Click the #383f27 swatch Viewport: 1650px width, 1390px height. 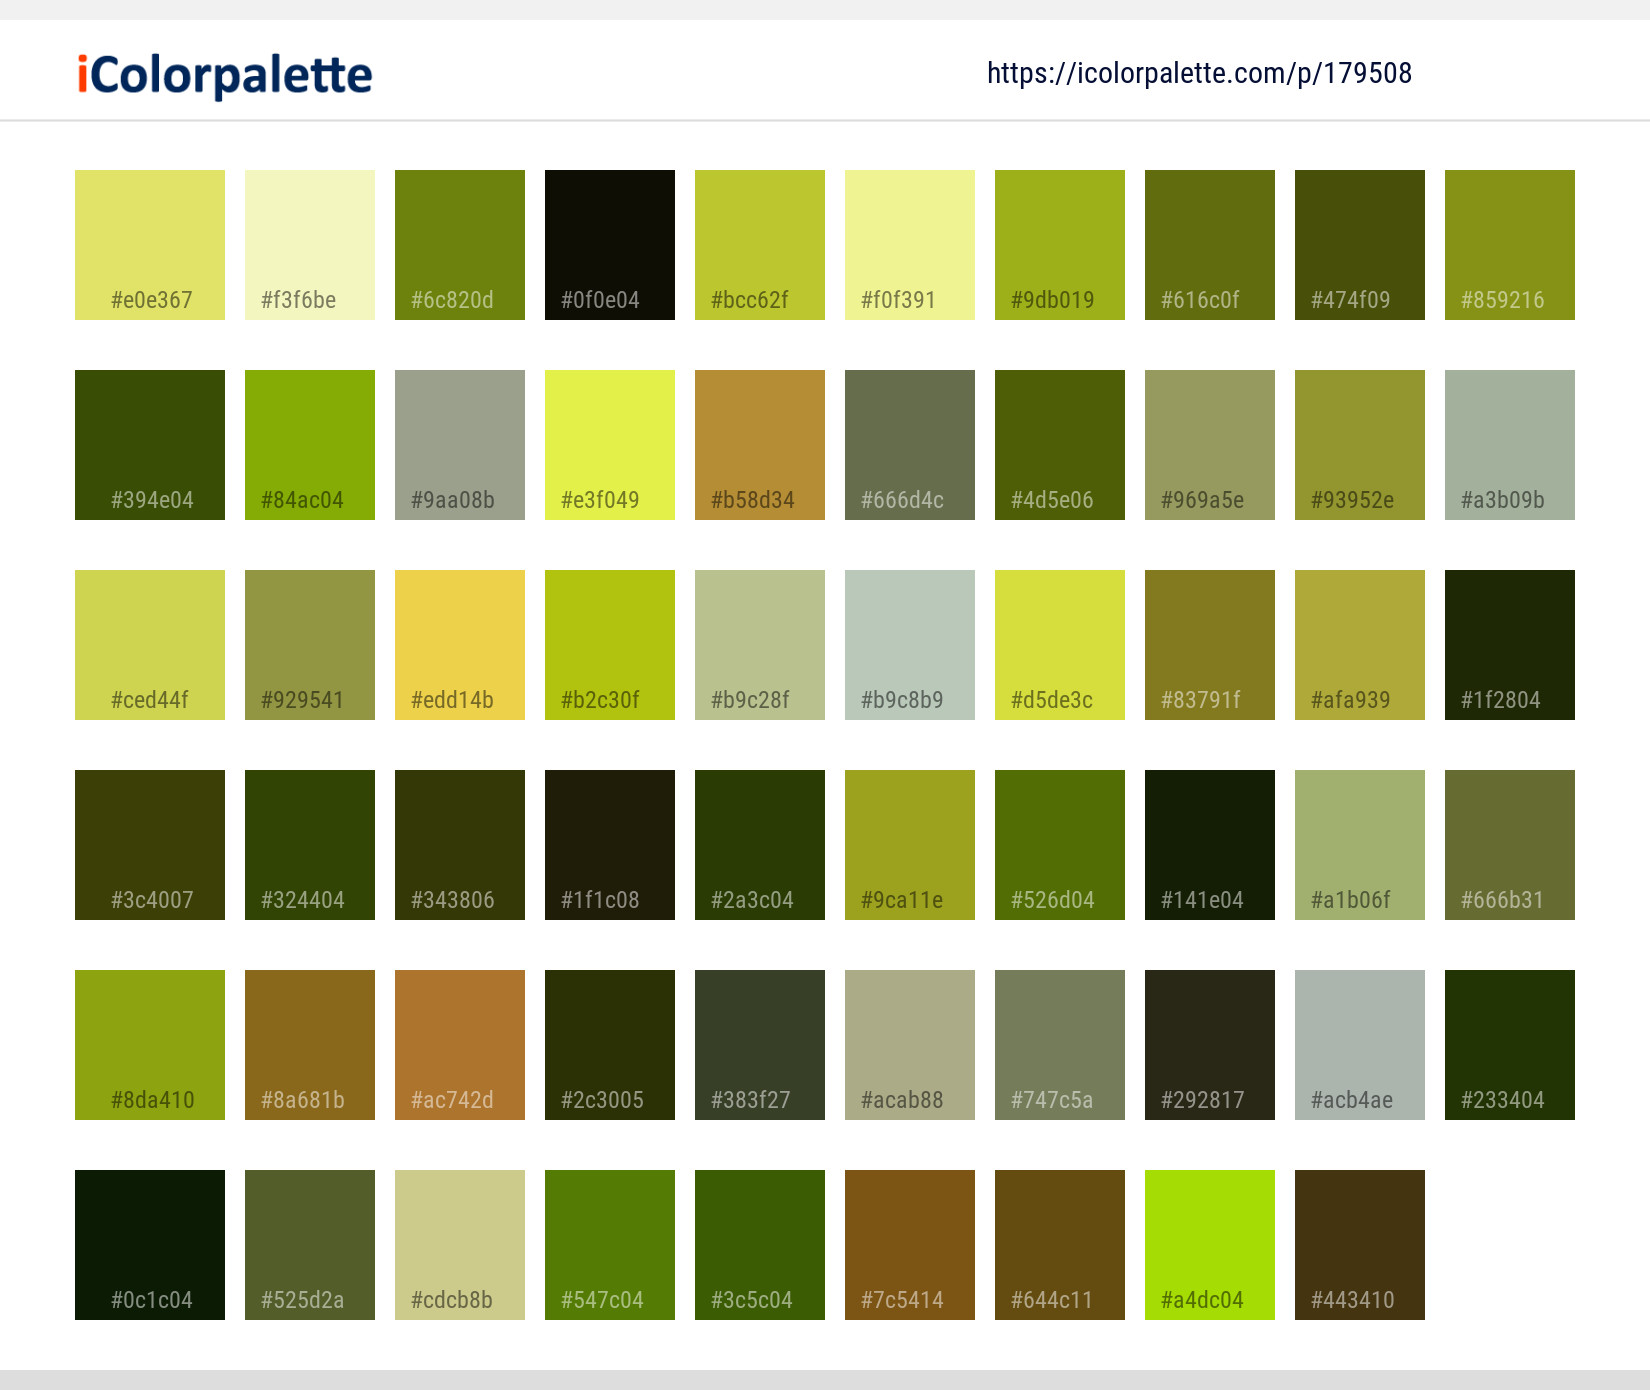pyautogui.click(x=760, y=1045)
